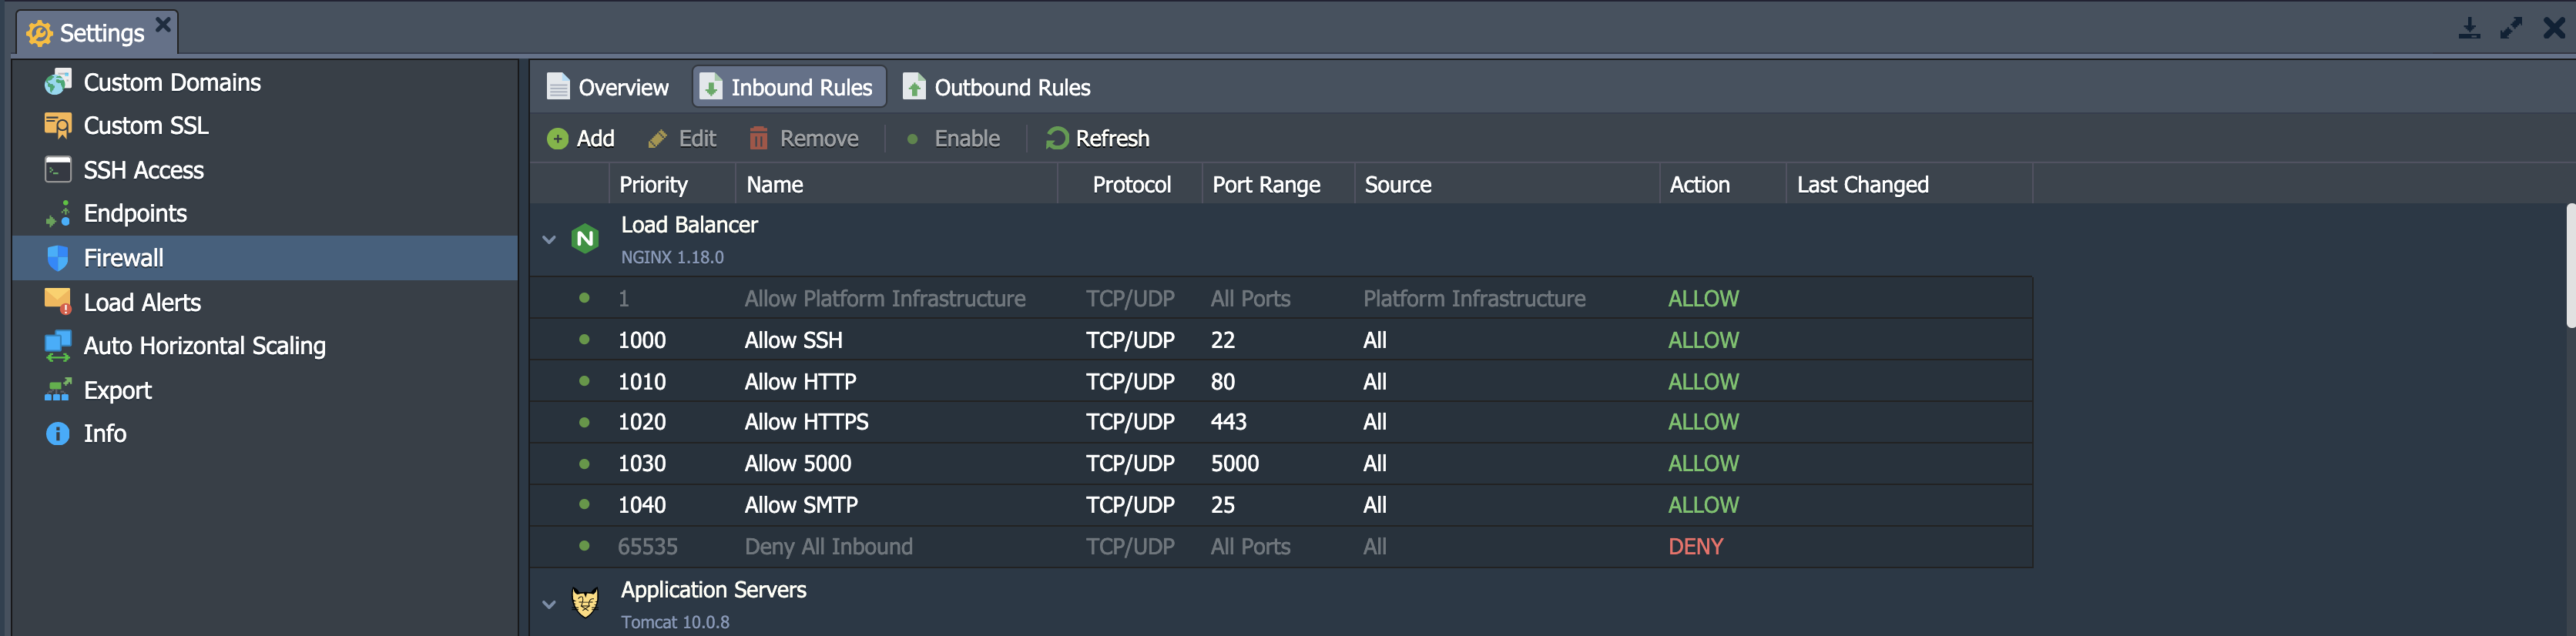Click the download icon at top right

coord(2469,28)
